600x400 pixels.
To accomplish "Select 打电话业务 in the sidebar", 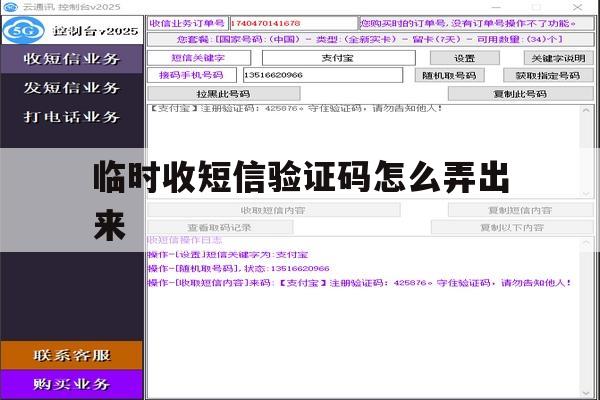I will (x=72, y=117).
